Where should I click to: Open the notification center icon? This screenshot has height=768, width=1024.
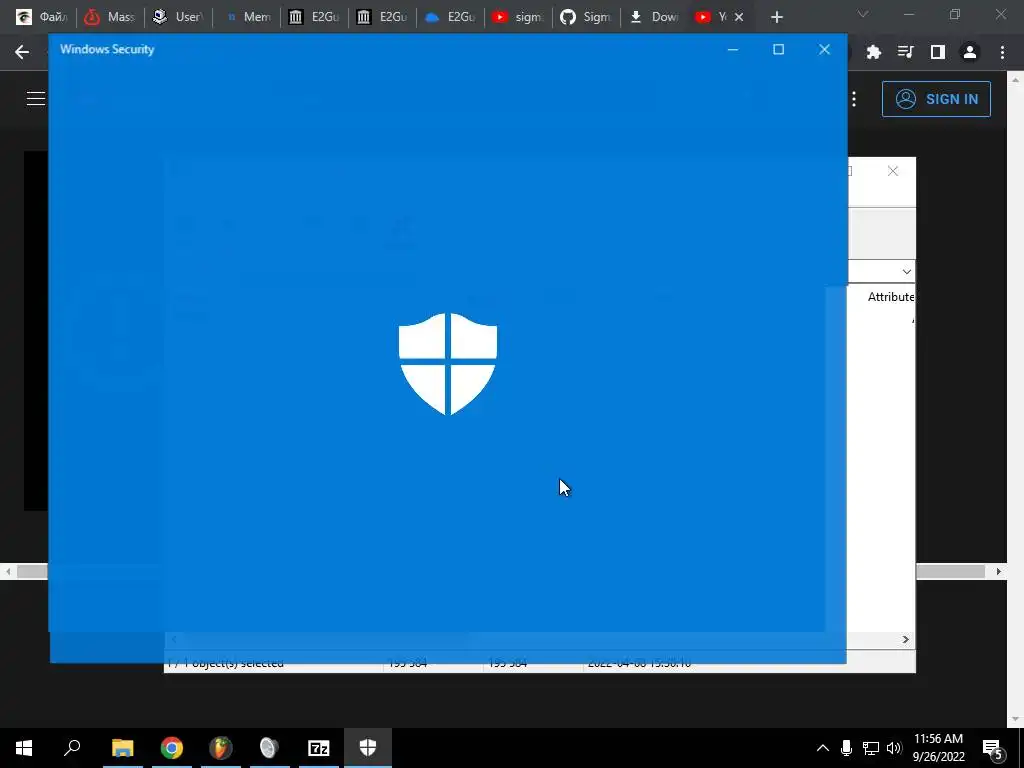(x=993, y=749)
